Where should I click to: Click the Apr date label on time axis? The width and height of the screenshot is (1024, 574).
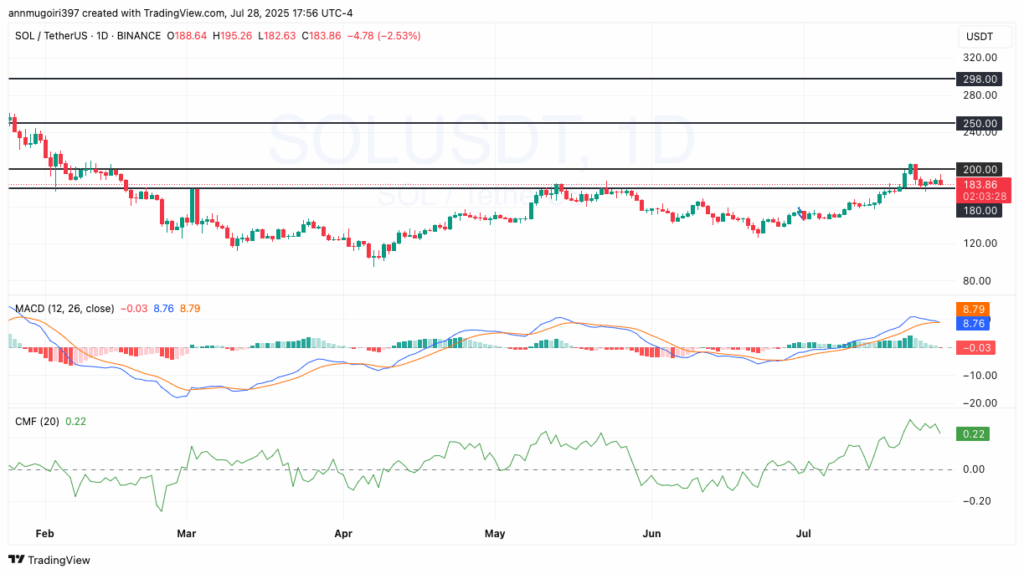click(343, 534)
